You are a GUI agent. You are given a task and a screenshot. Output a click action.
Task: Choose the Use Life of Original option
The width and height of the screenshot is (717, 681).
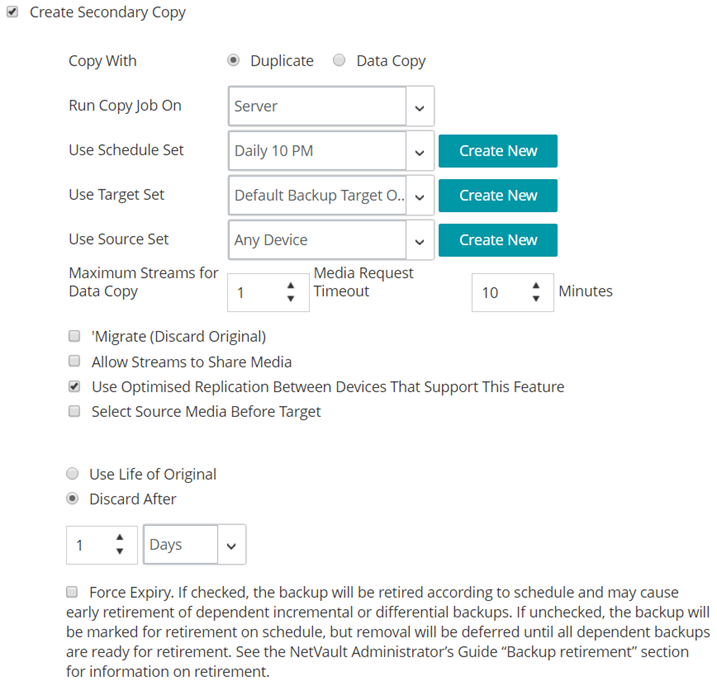pos(72,474)
